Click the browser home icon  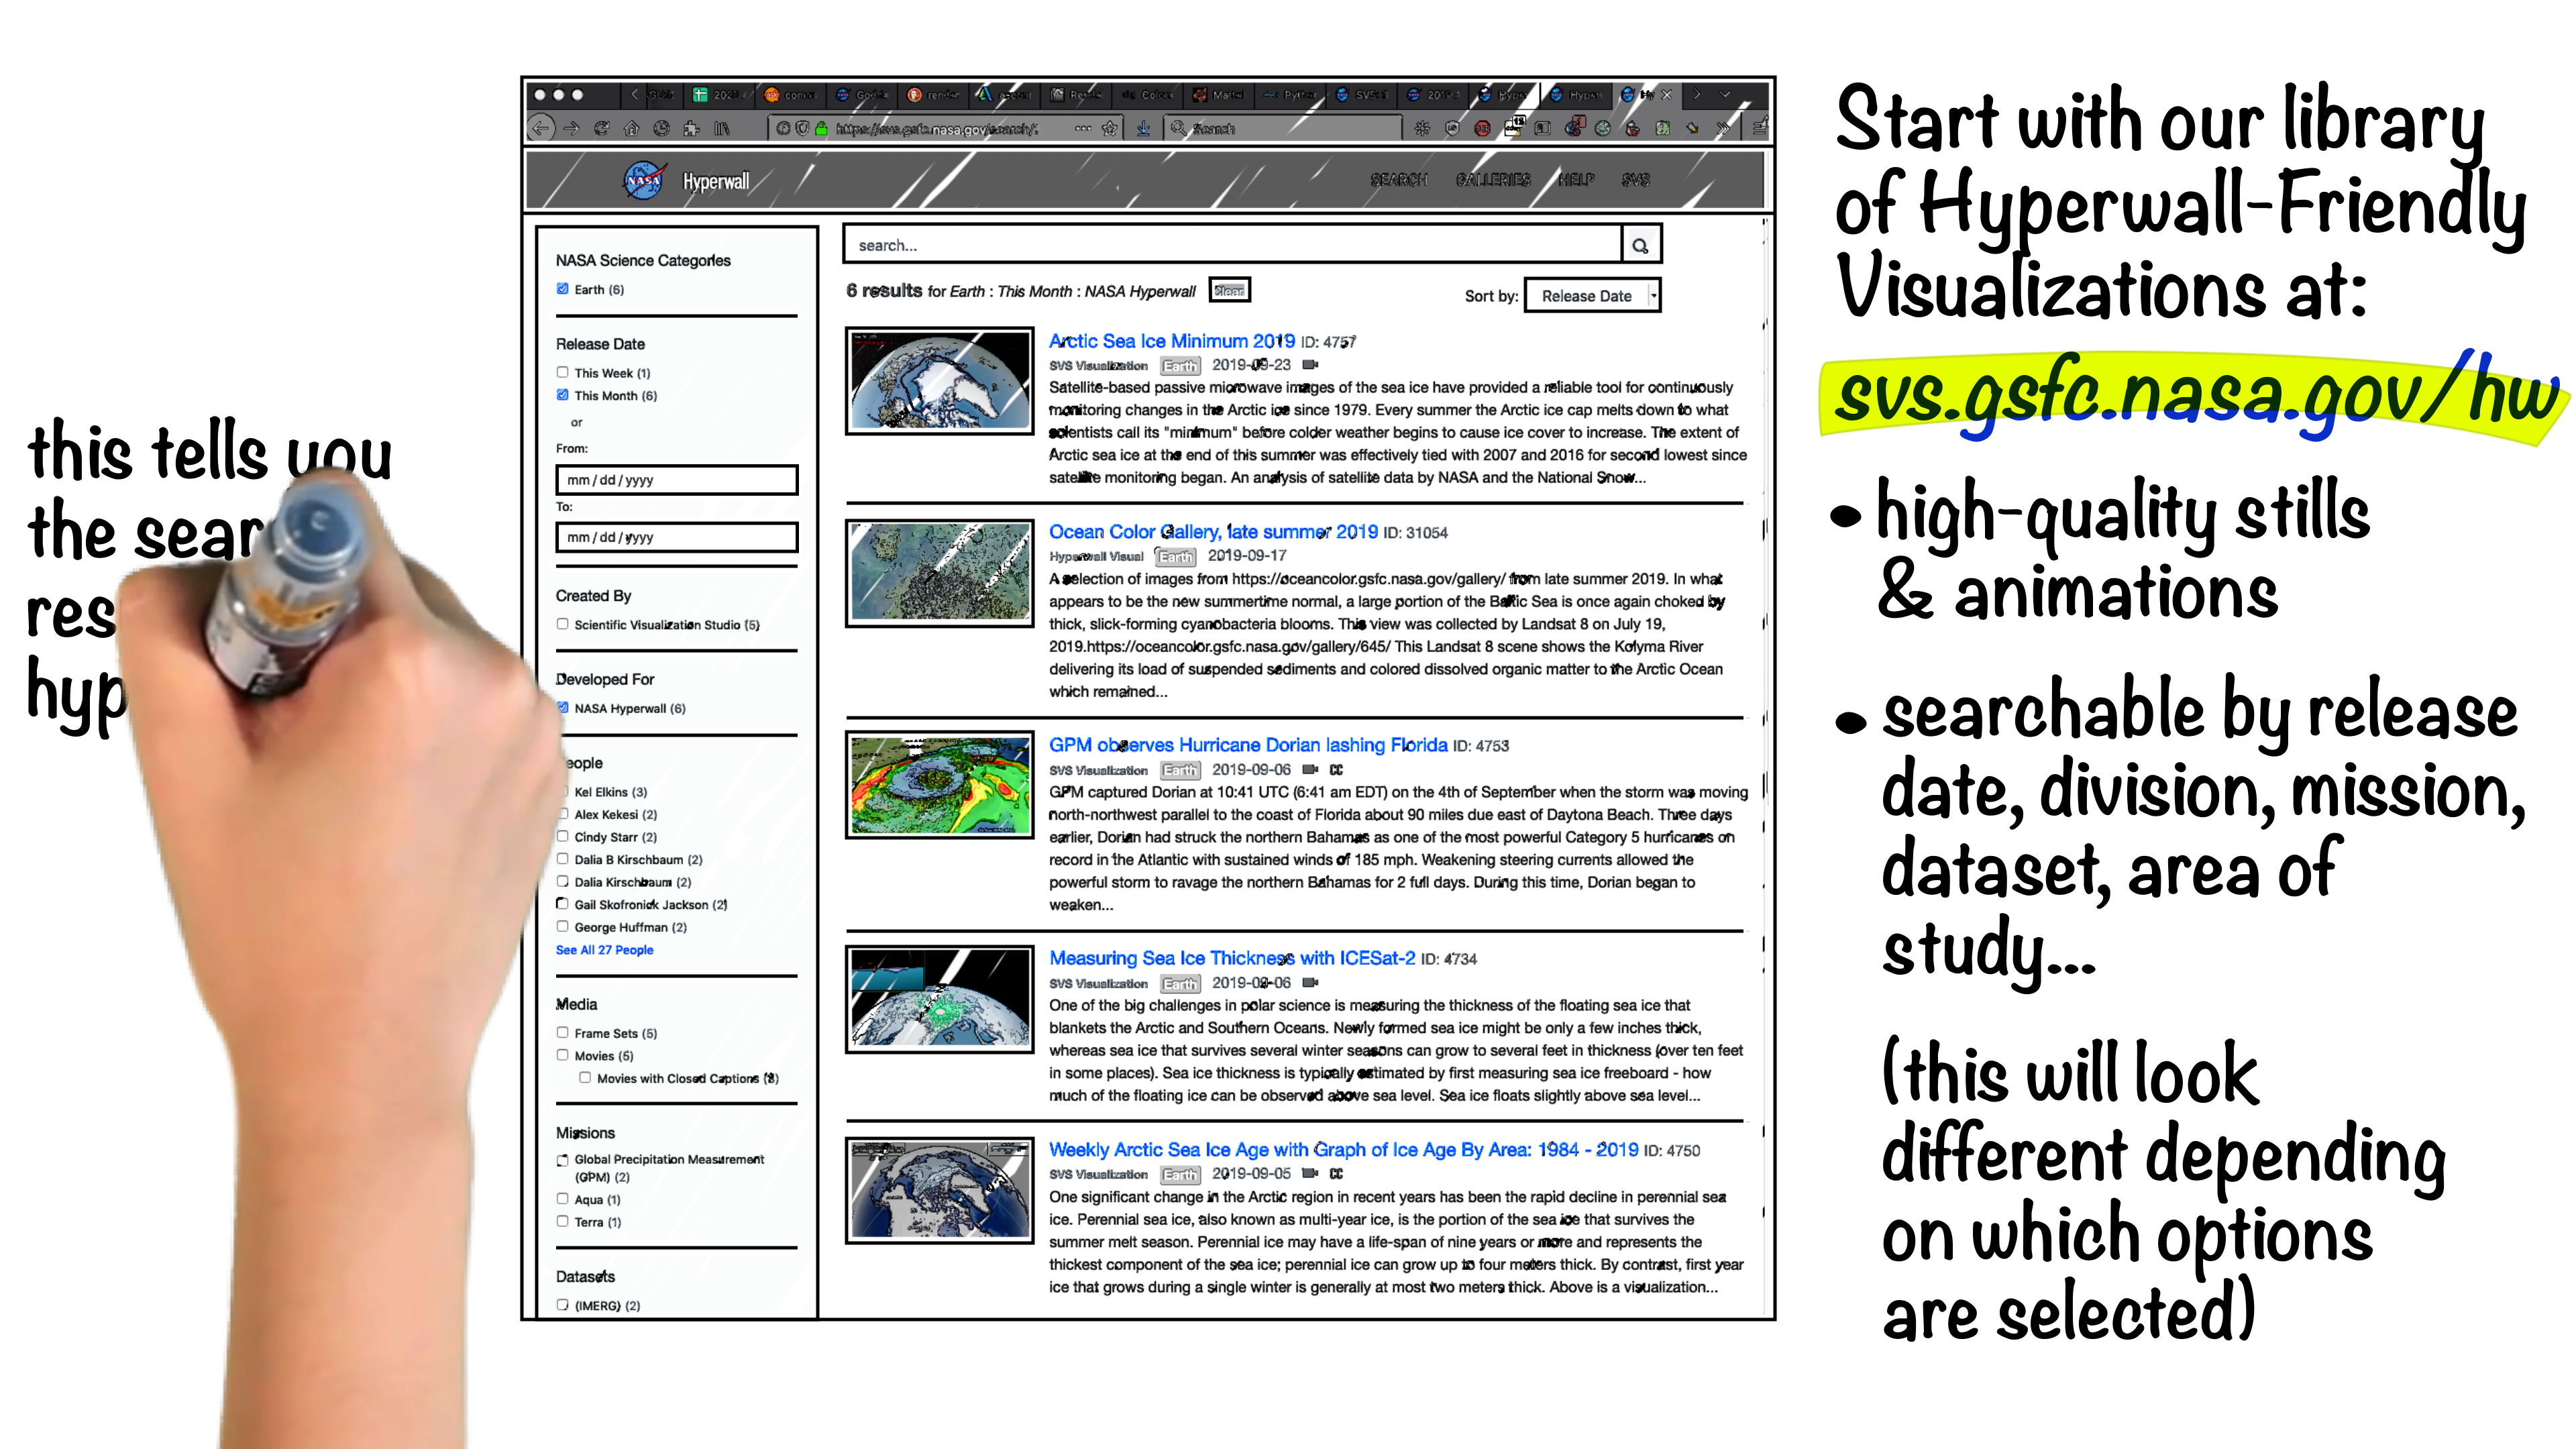point(631,128)
